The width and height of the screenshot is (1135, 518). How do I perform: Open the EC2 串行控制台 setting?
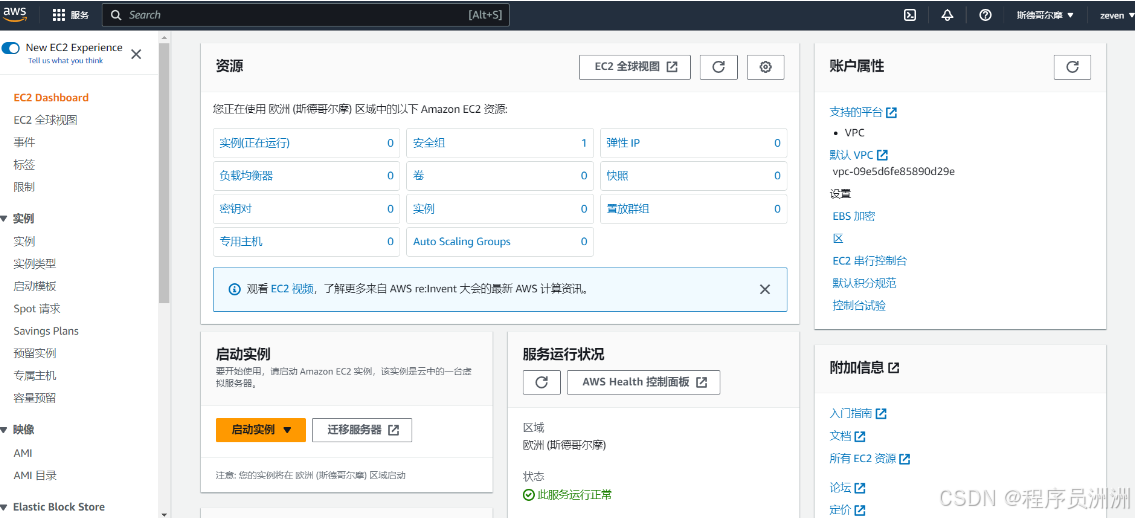tap(869, 260)
